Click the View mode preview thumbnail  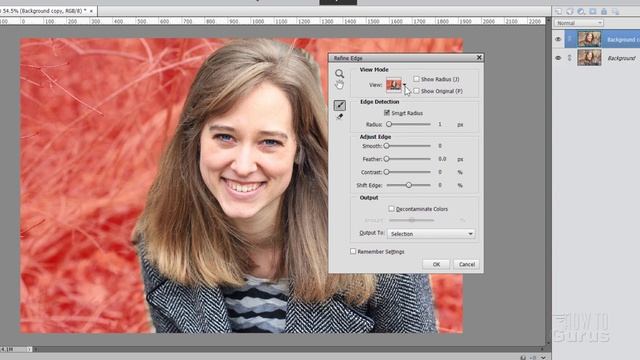[393, 85]
